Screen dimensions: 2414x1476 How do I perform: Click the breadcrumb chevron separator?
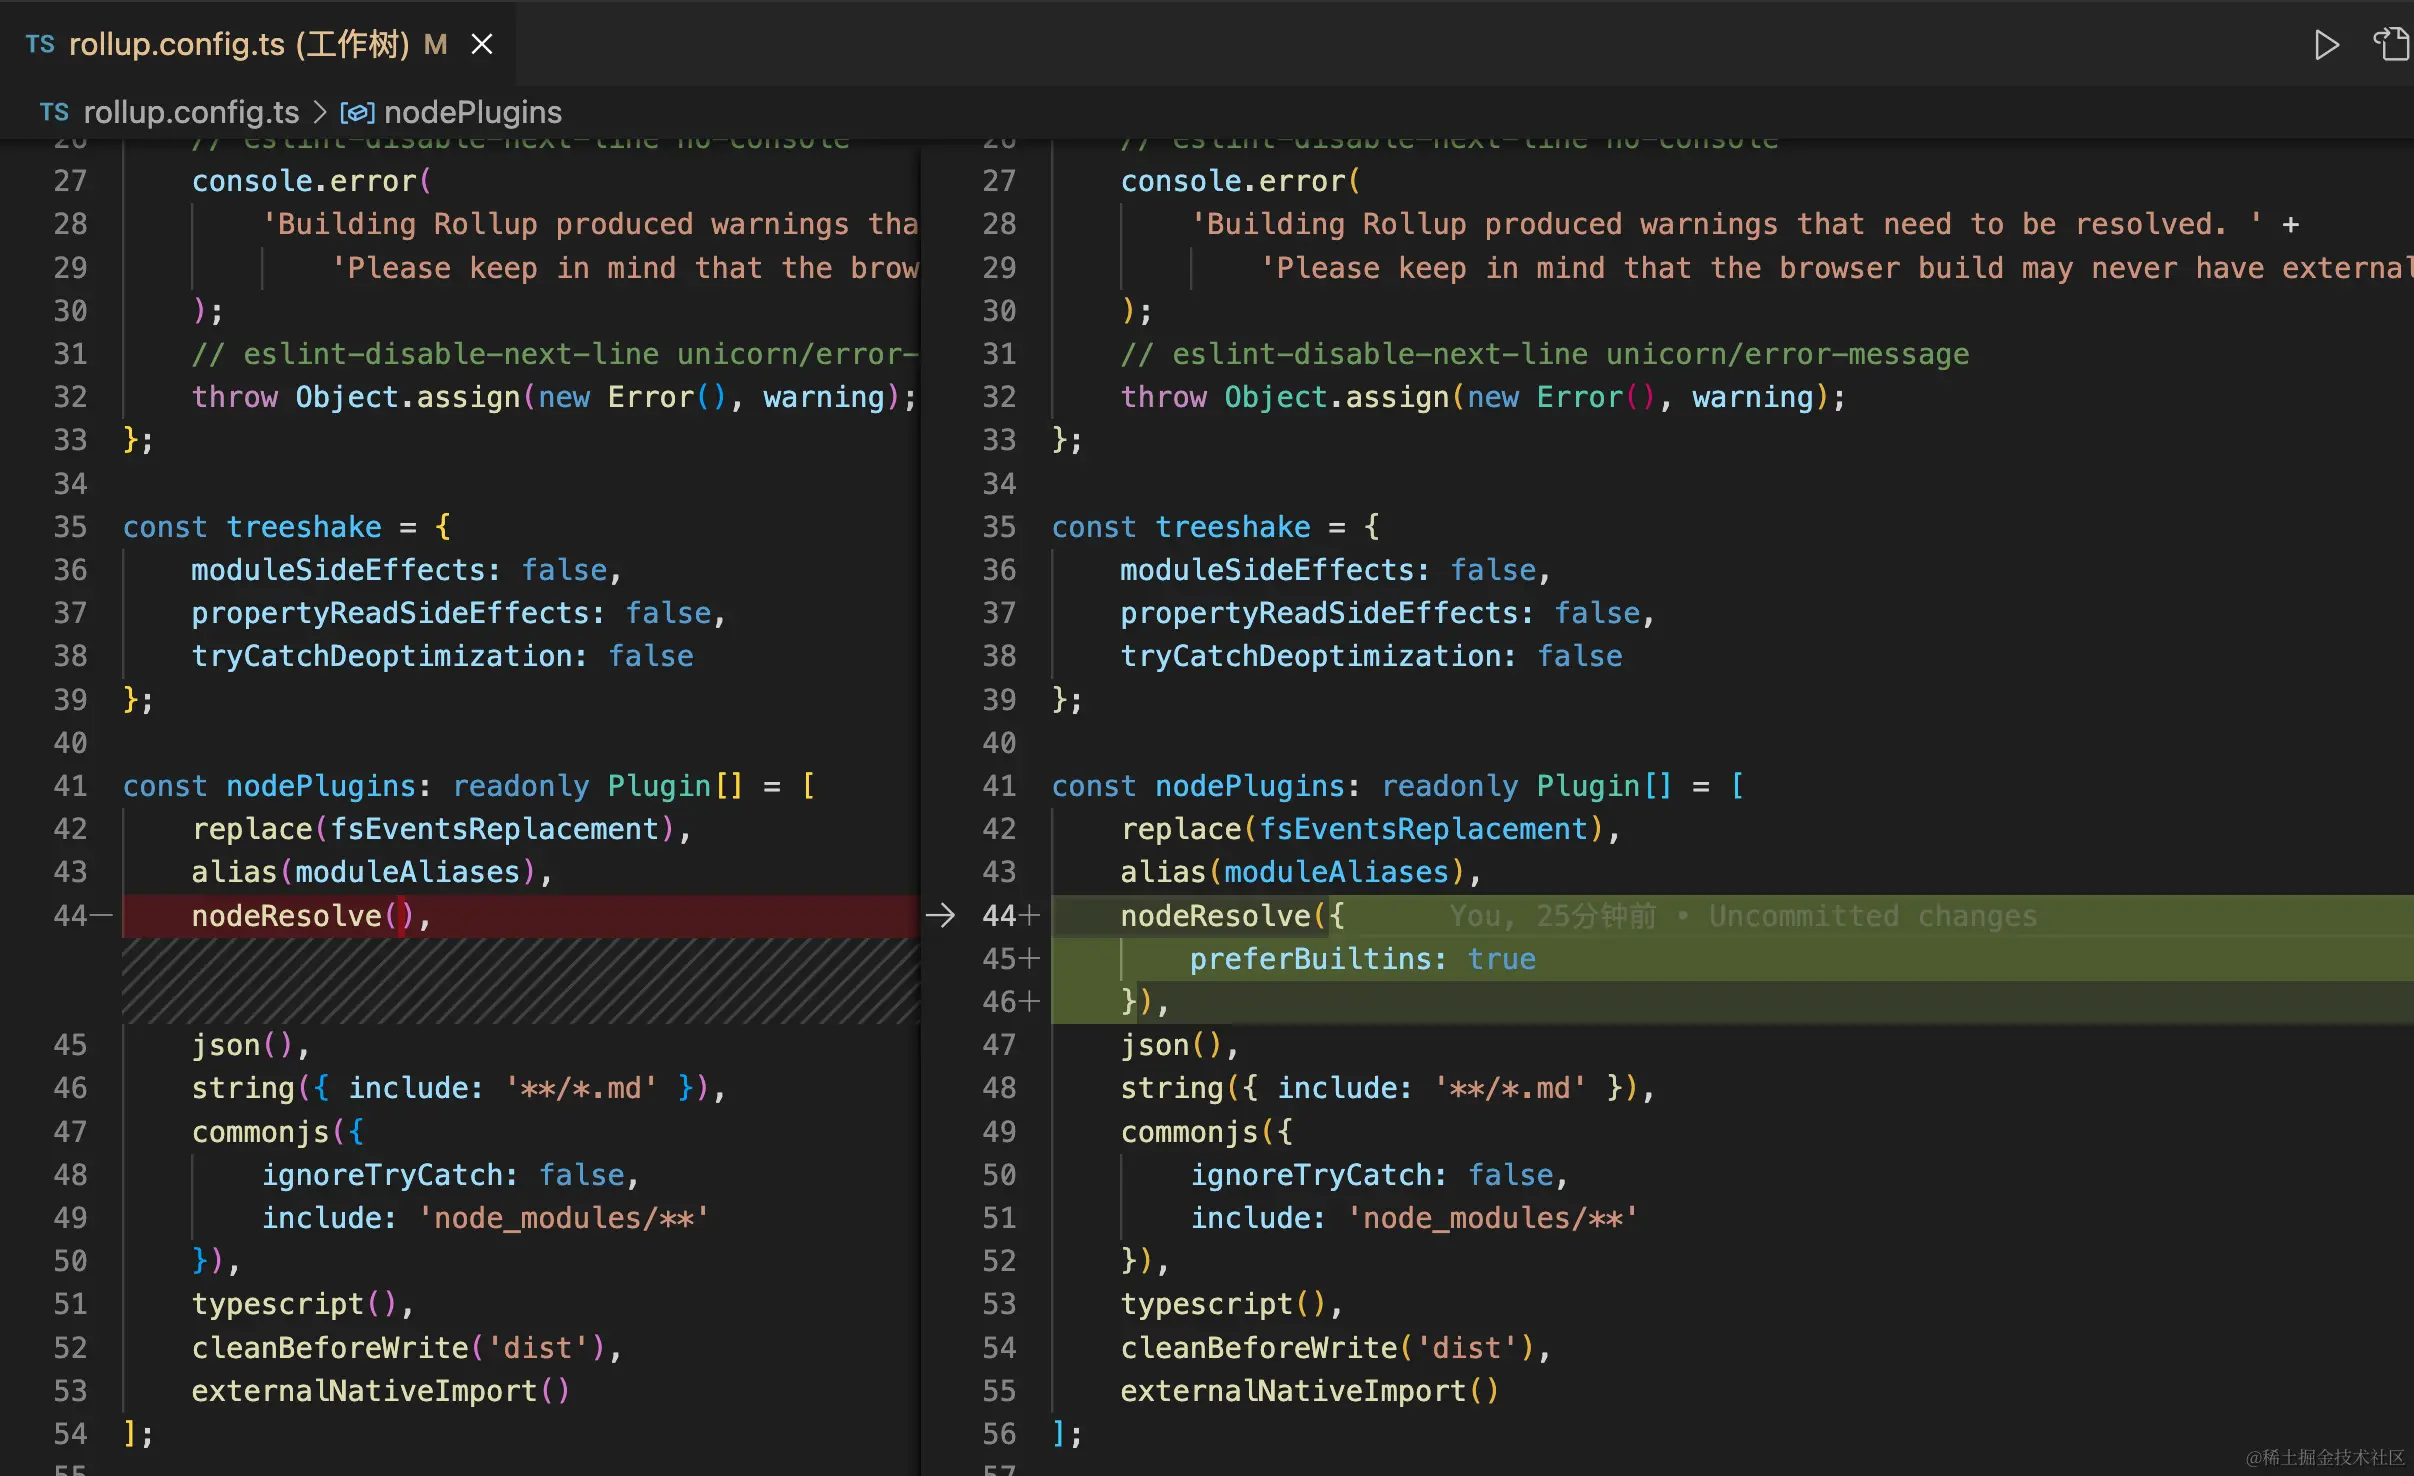pos(320,113)
